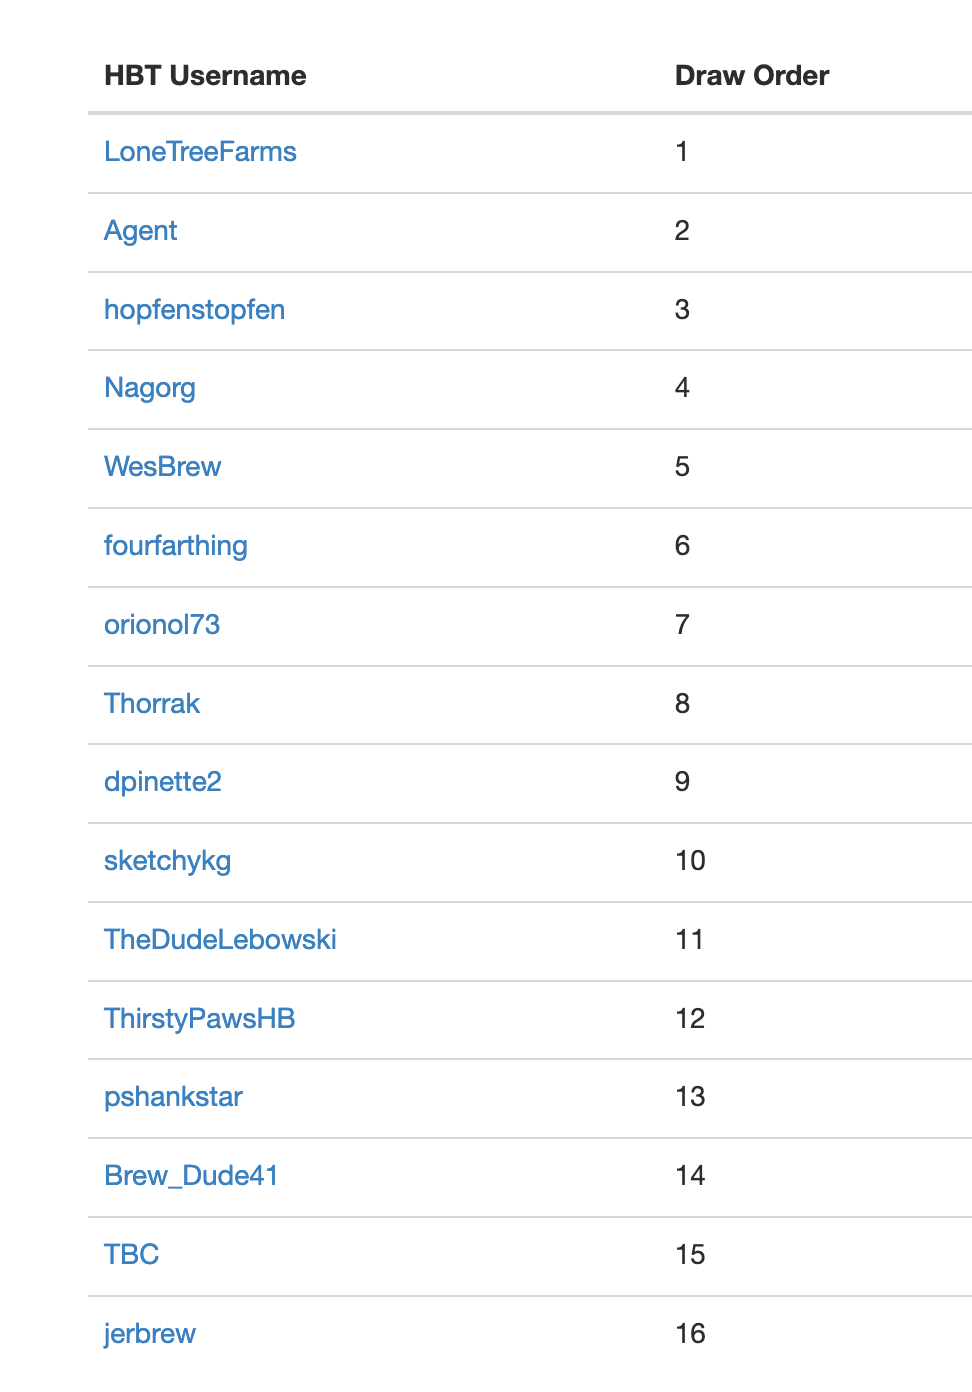Open the TBC user link
972x1392 pixels.
point(131,1255)
